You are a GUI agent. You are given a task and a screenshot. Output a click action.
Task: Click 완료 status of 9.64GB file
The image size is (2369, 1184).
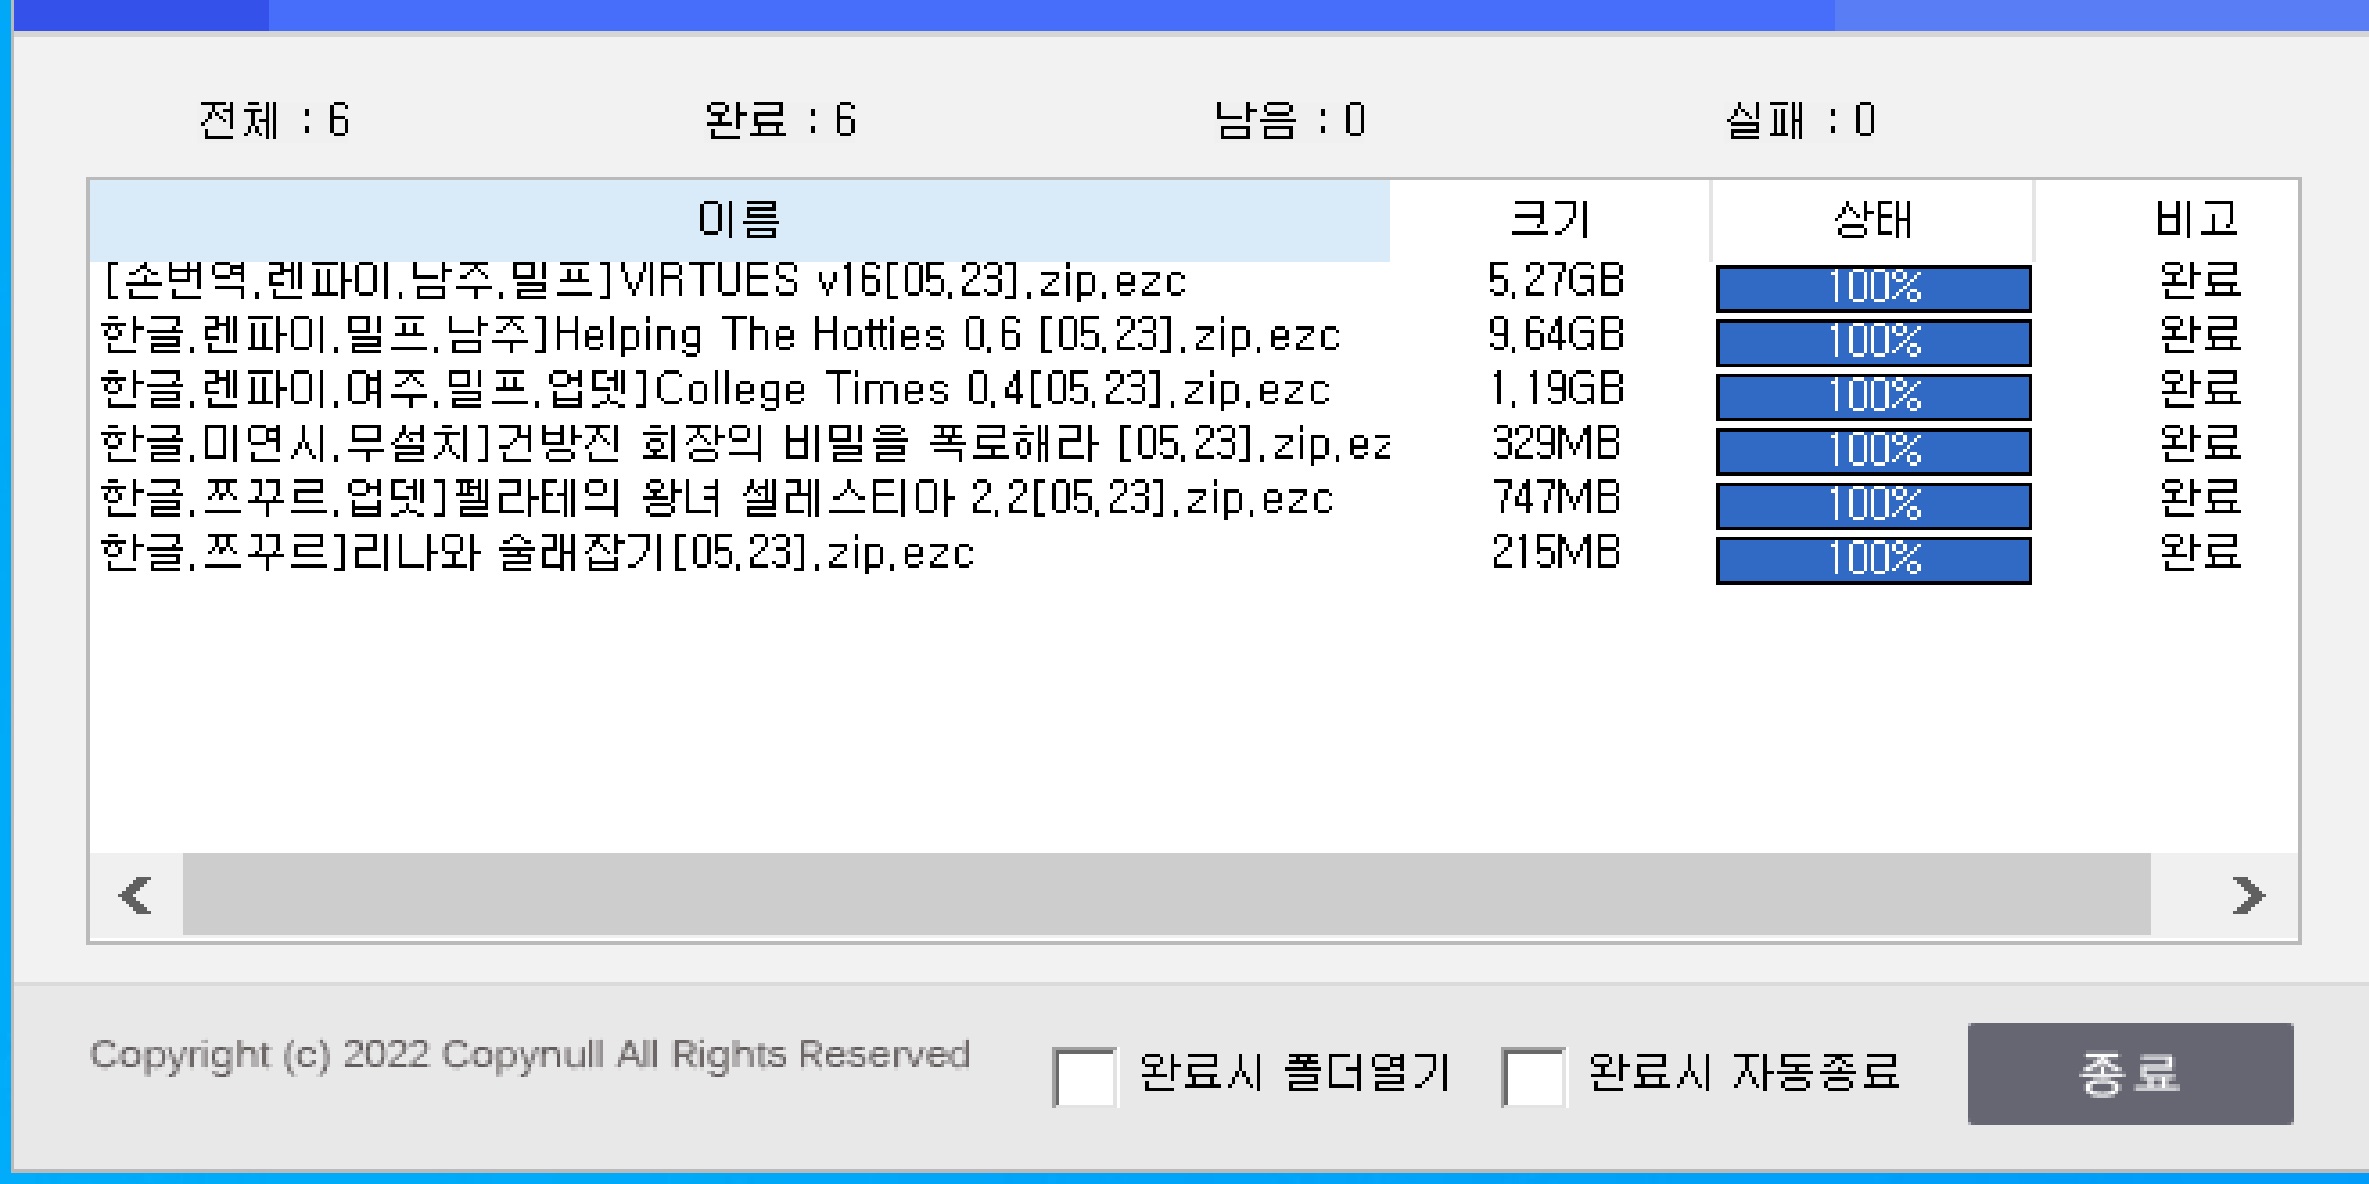pyautogui.click(x=2199, y=336)
